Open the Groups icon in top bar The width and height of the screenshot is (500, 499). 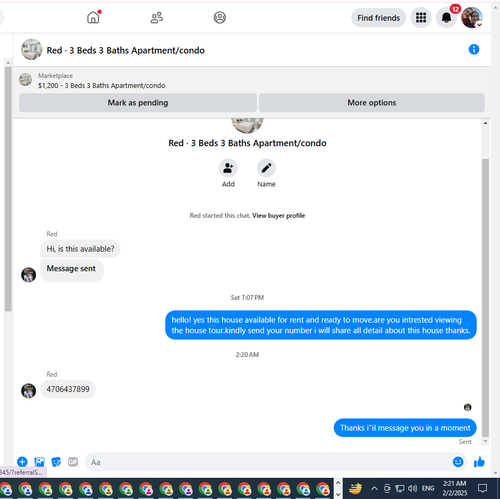(220, 17)
